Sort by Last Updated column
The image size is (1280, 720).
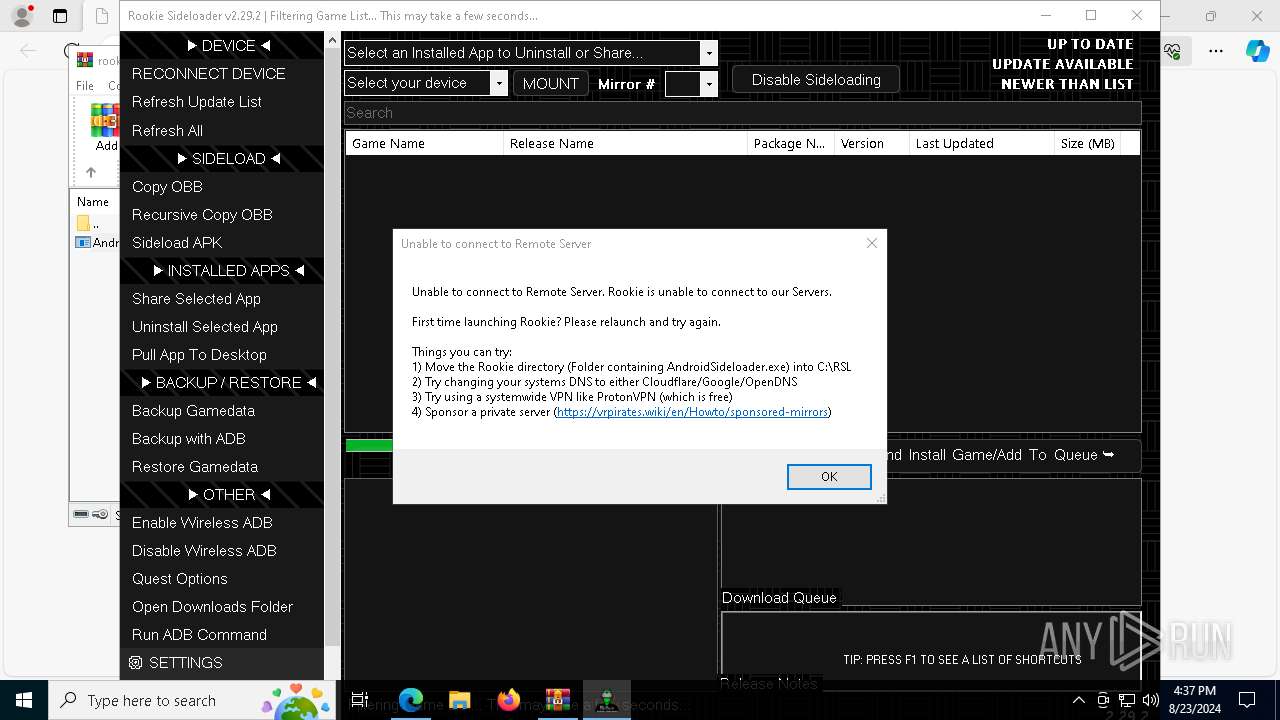[982, 144]
